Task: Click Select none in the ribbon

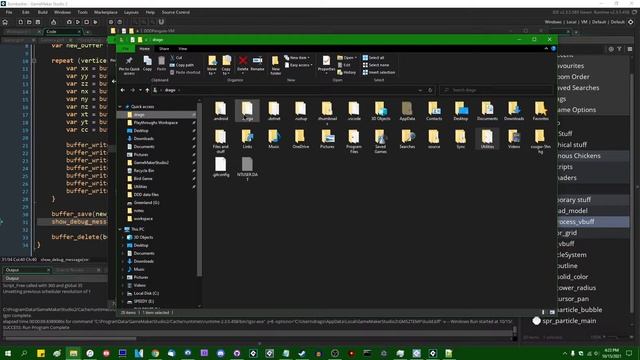Action: [376, 65]
